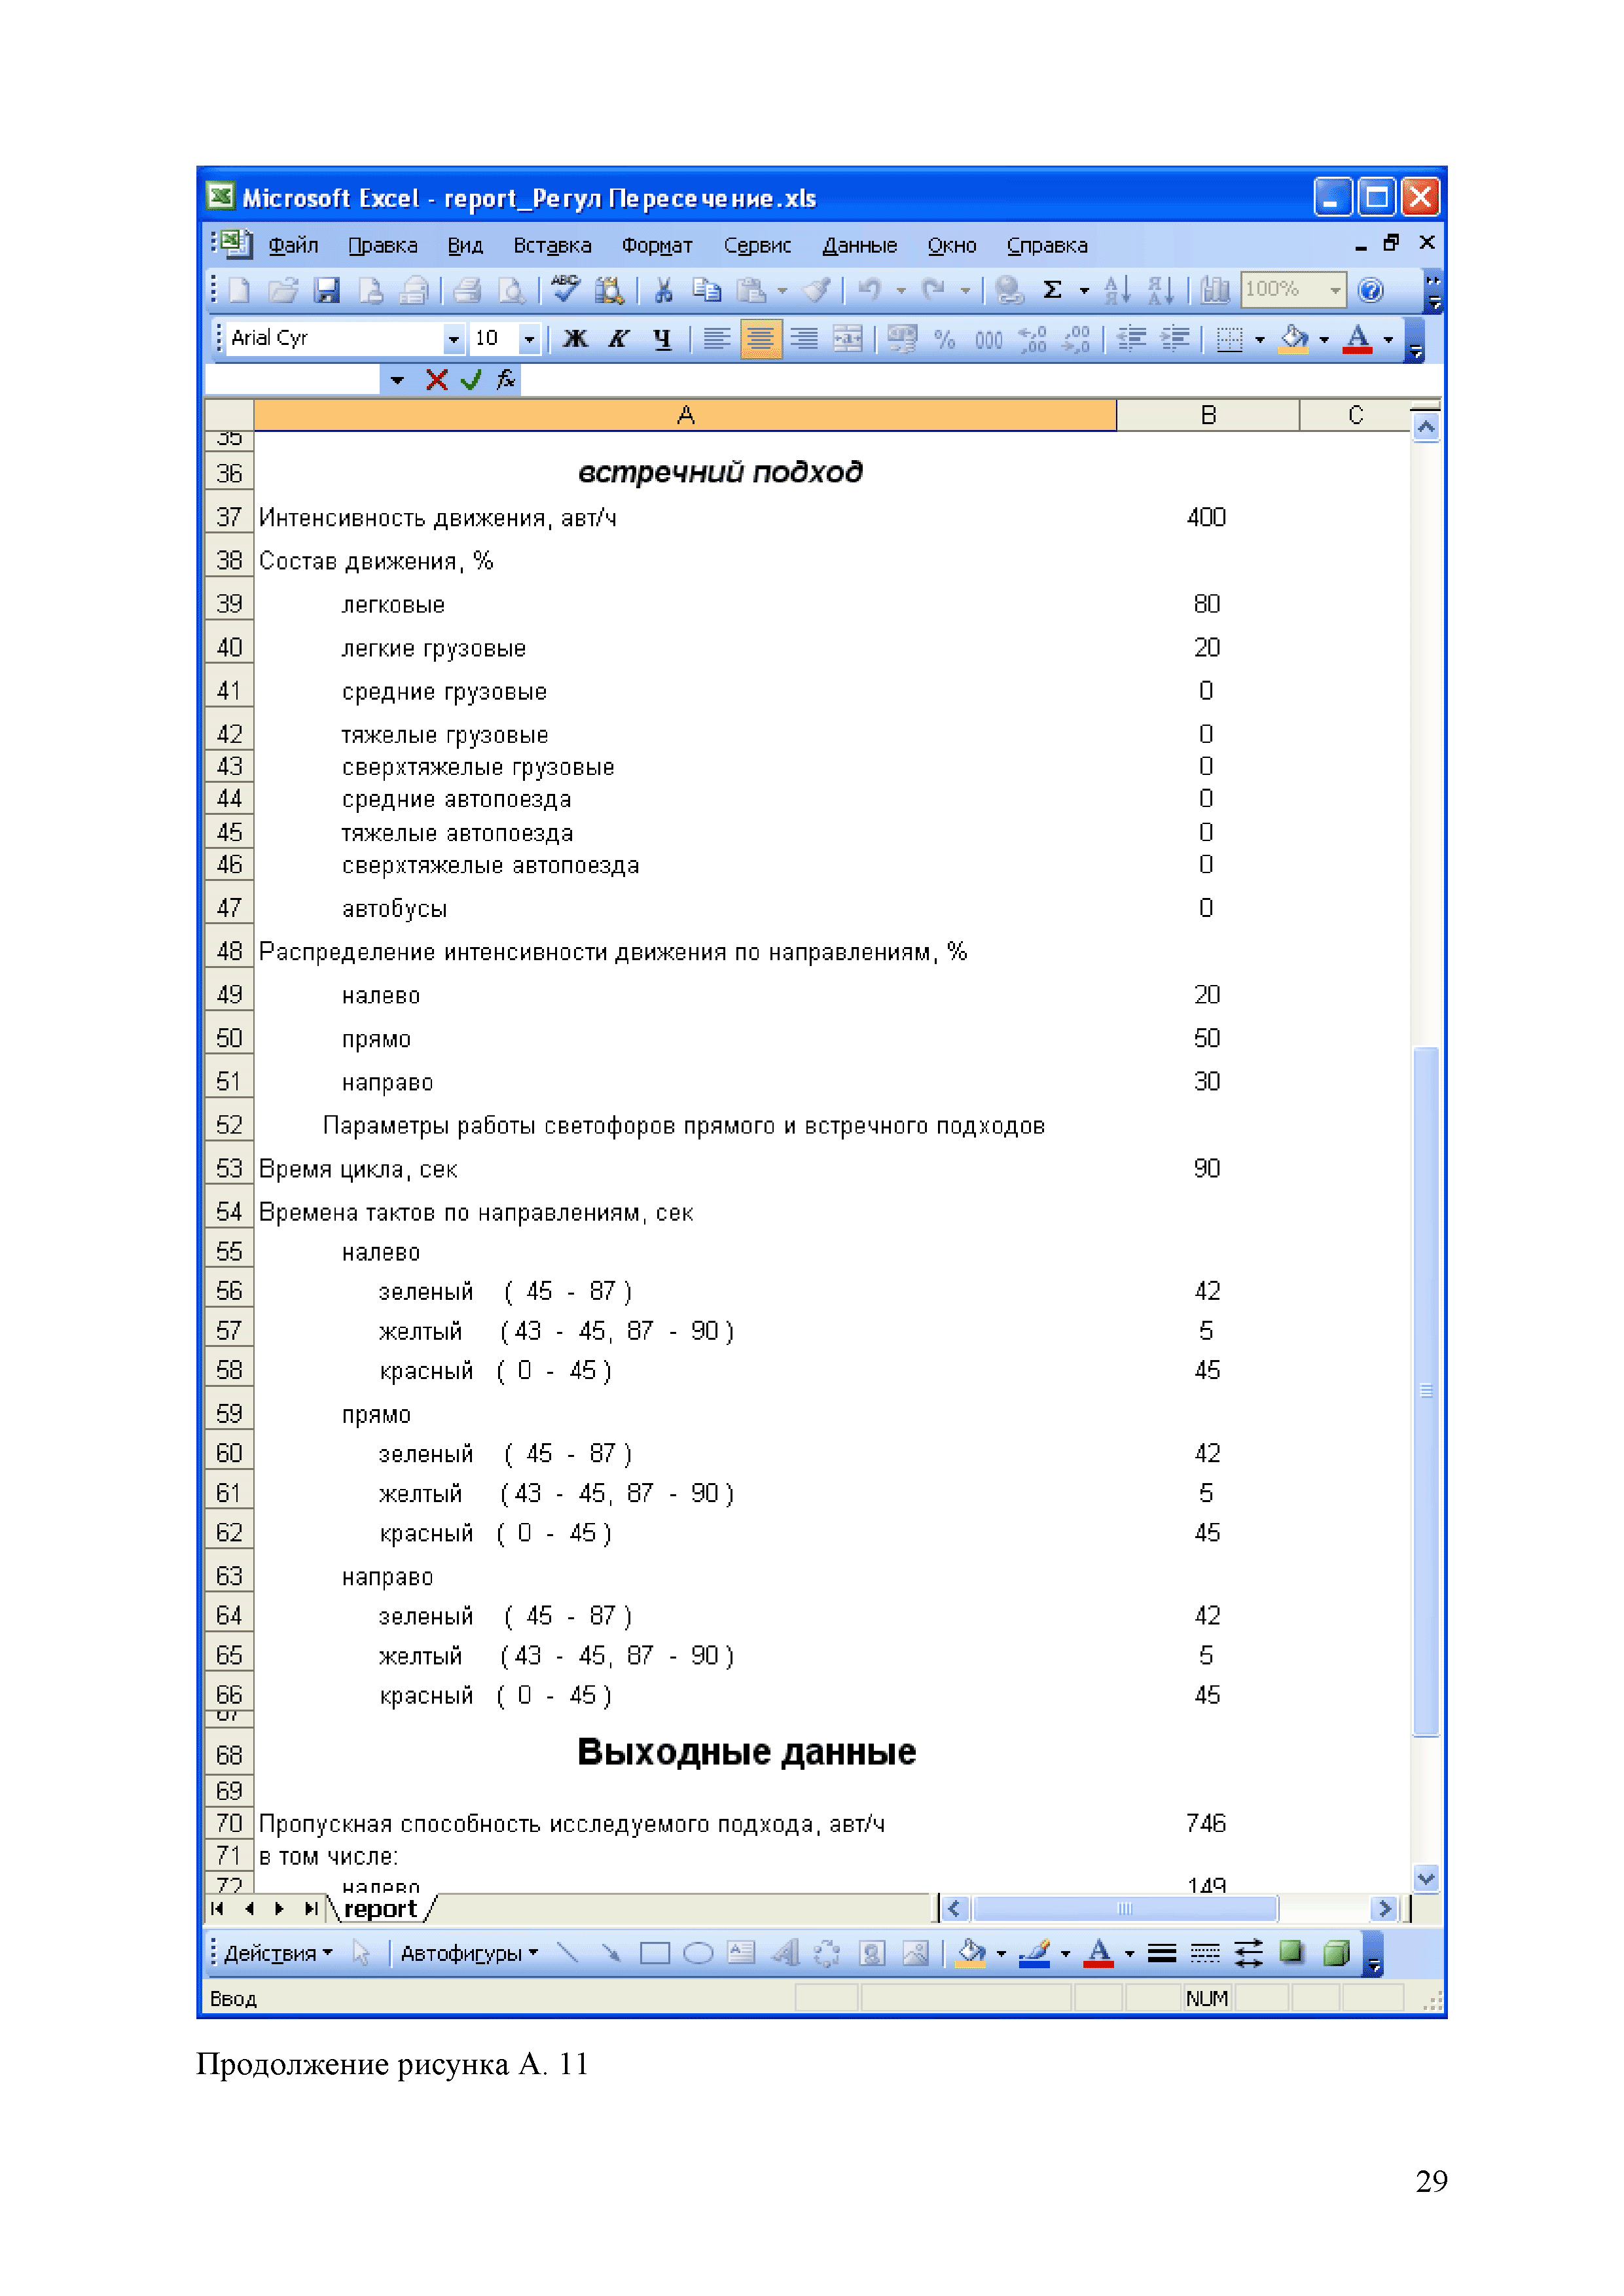
Task: Click the Save diskette icon
Action: click(x=327, y=290)
